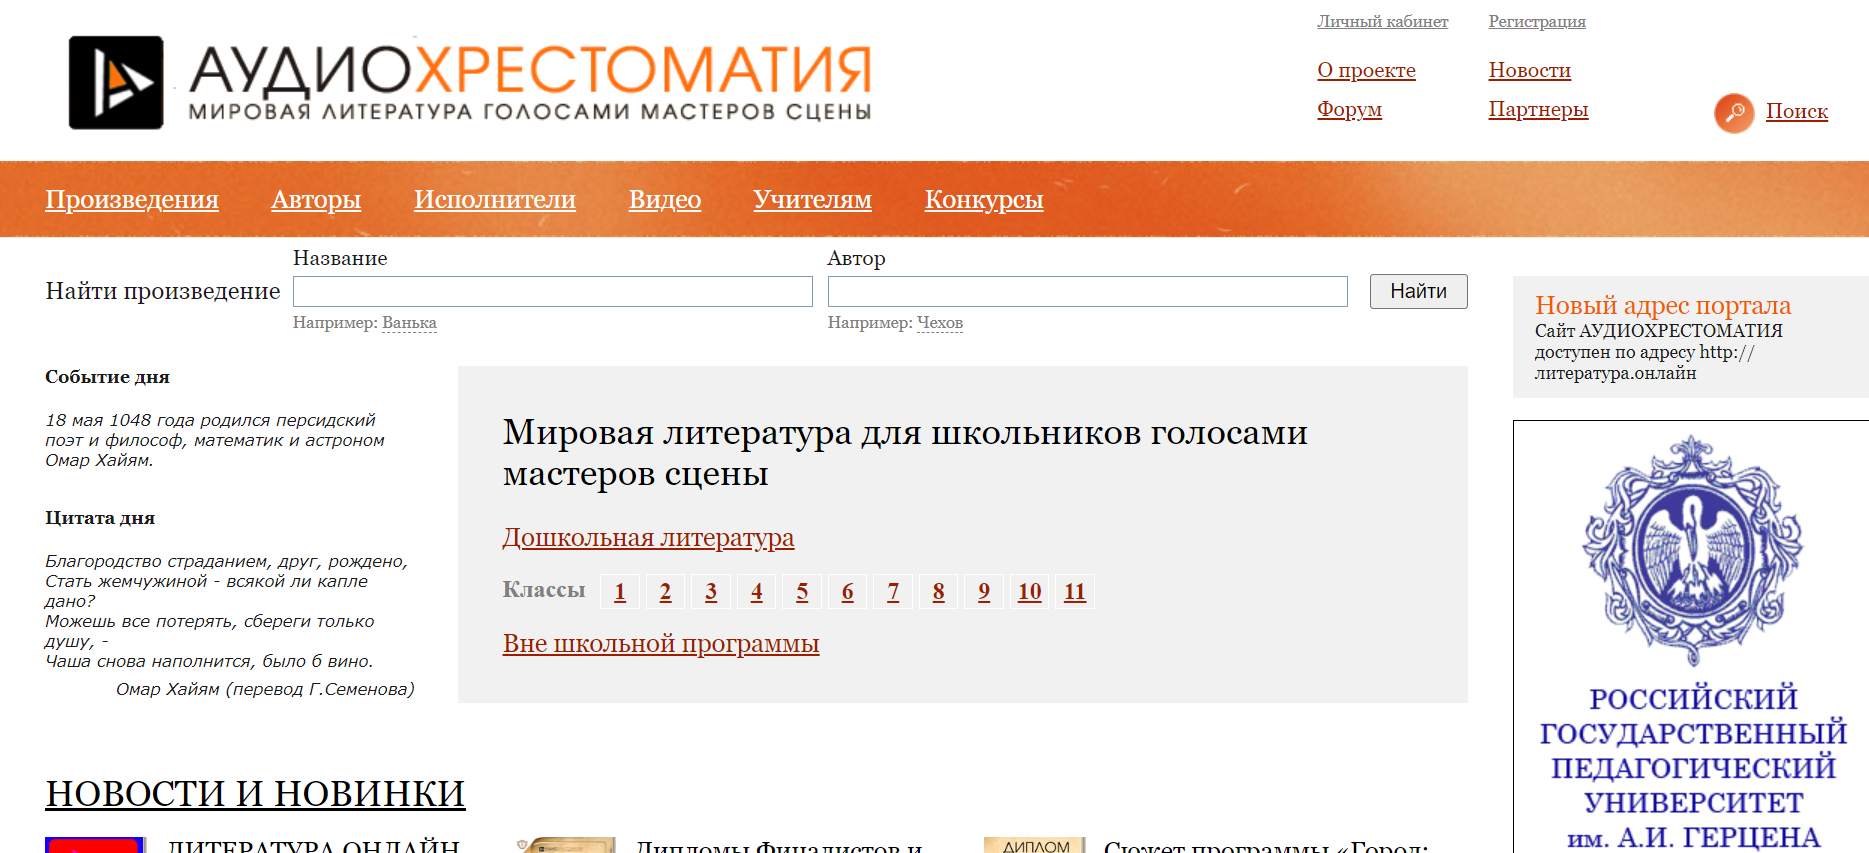The width and height of the screenshot is (1869, 853).
Task: Use the Ванька example link
Action: click(x=409, y=323)
